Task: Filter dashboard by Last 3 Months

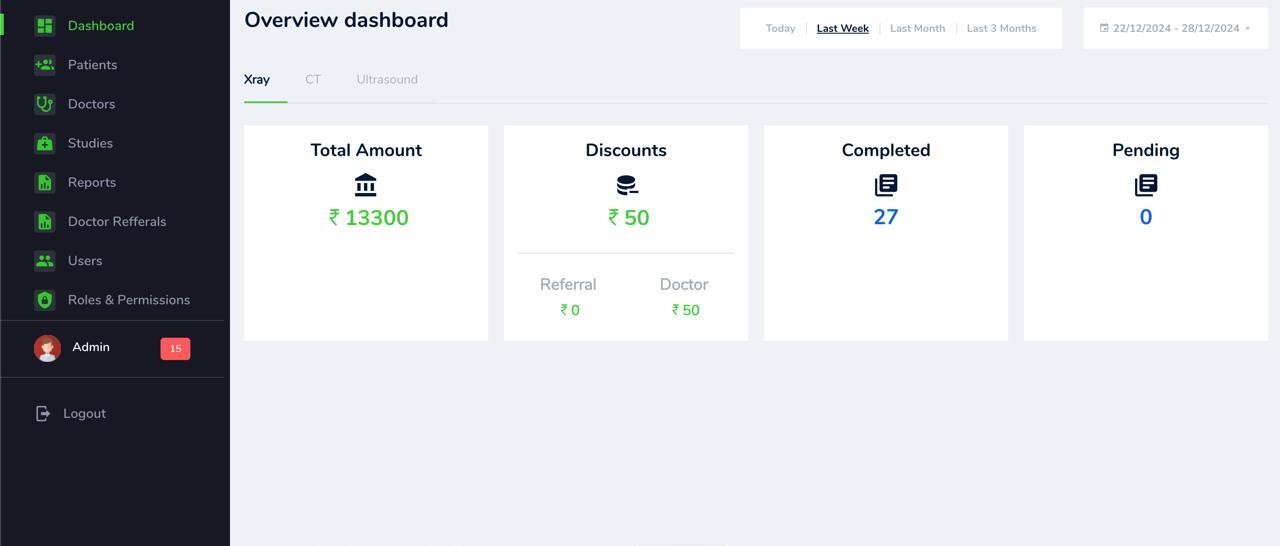Action: pyautogui.click(x=1001, y=28)
